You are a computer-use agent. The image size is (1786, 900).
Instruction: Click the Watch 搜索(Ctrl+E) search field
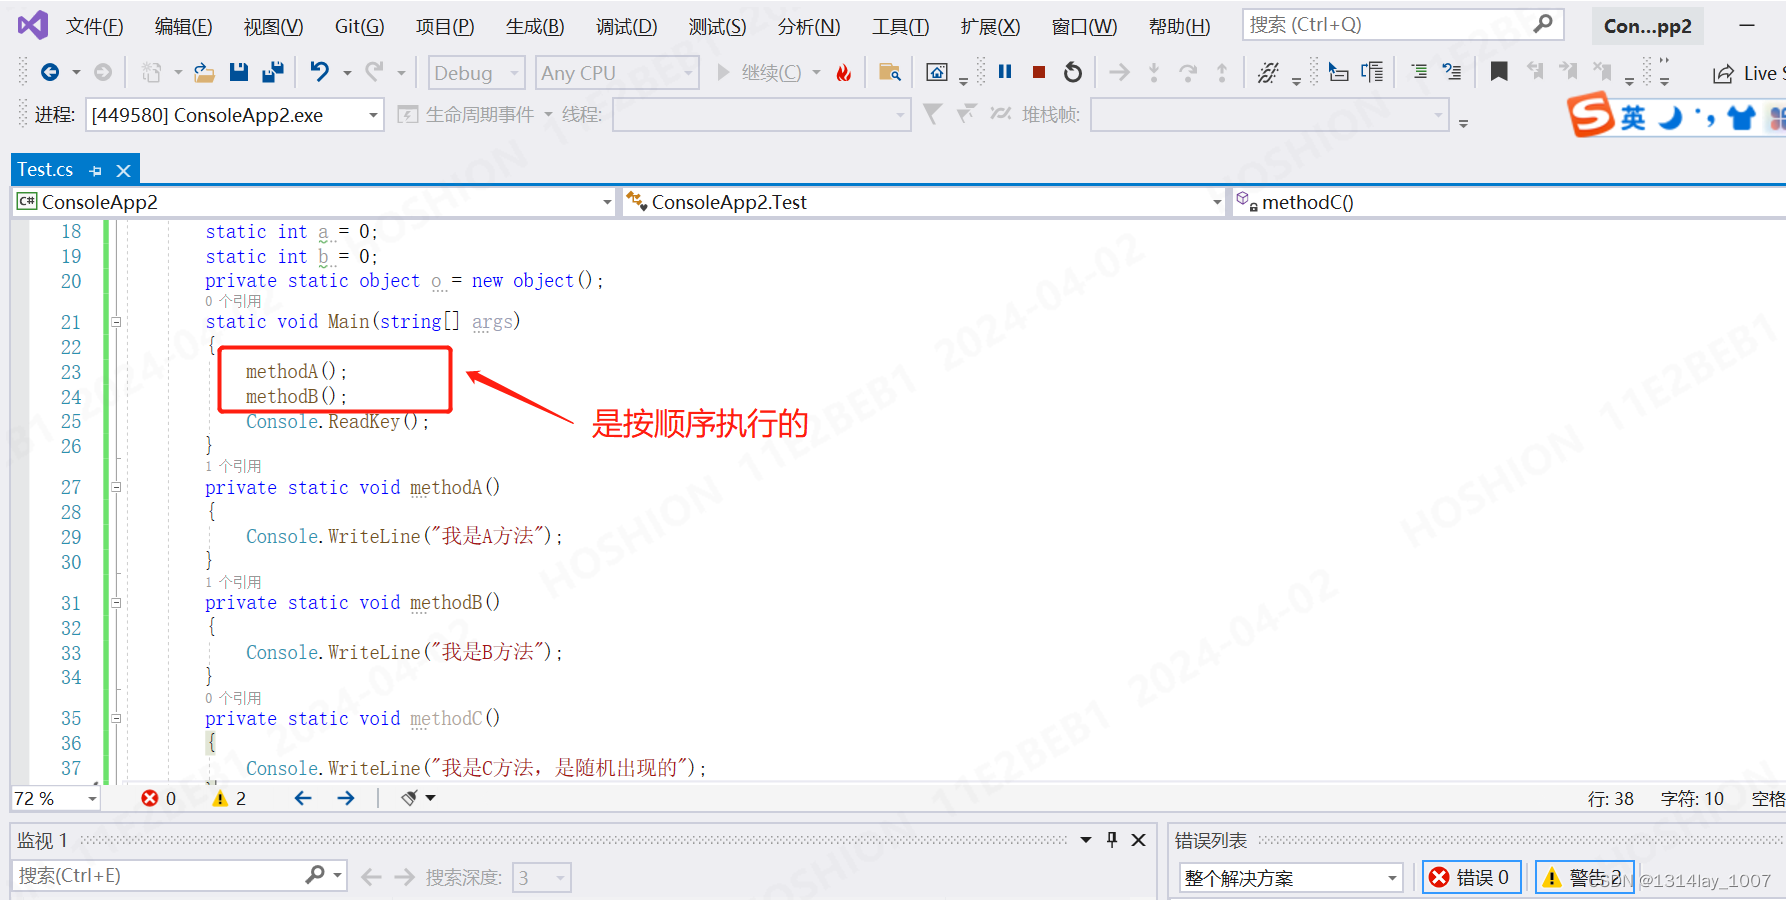[180, 876]
